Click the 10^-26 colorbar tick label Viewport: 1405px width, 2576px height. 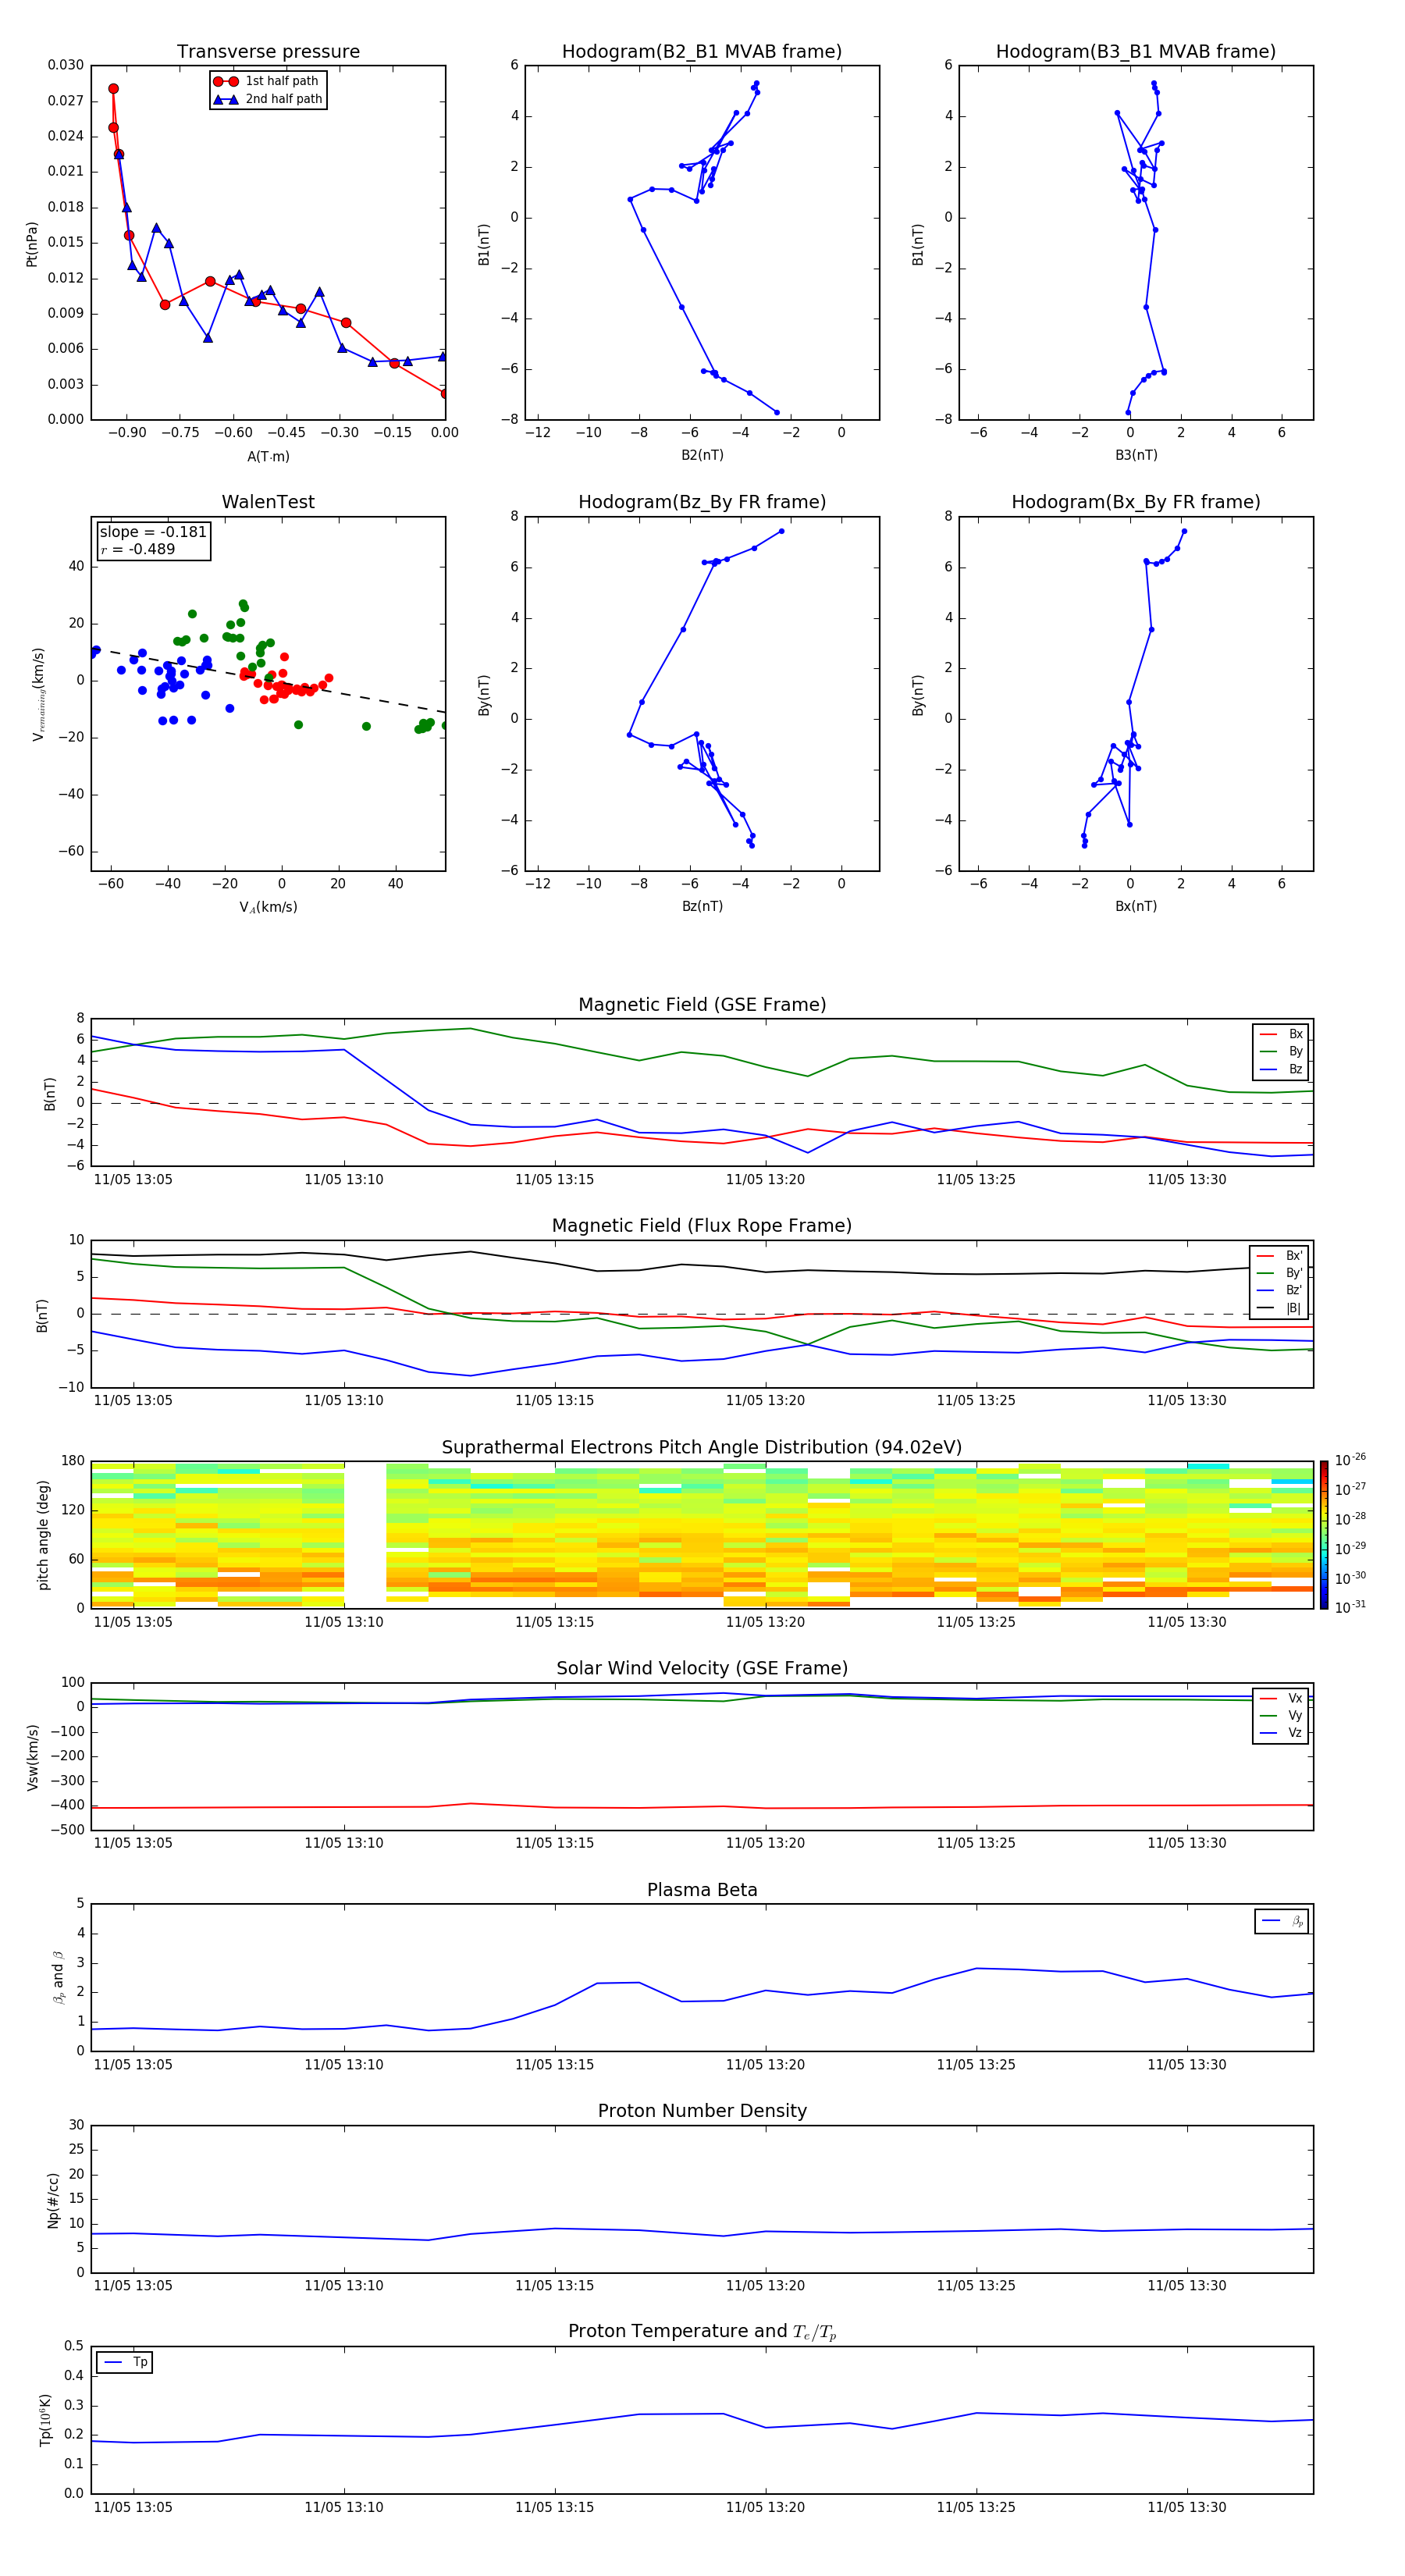tap(1350, 1460)
